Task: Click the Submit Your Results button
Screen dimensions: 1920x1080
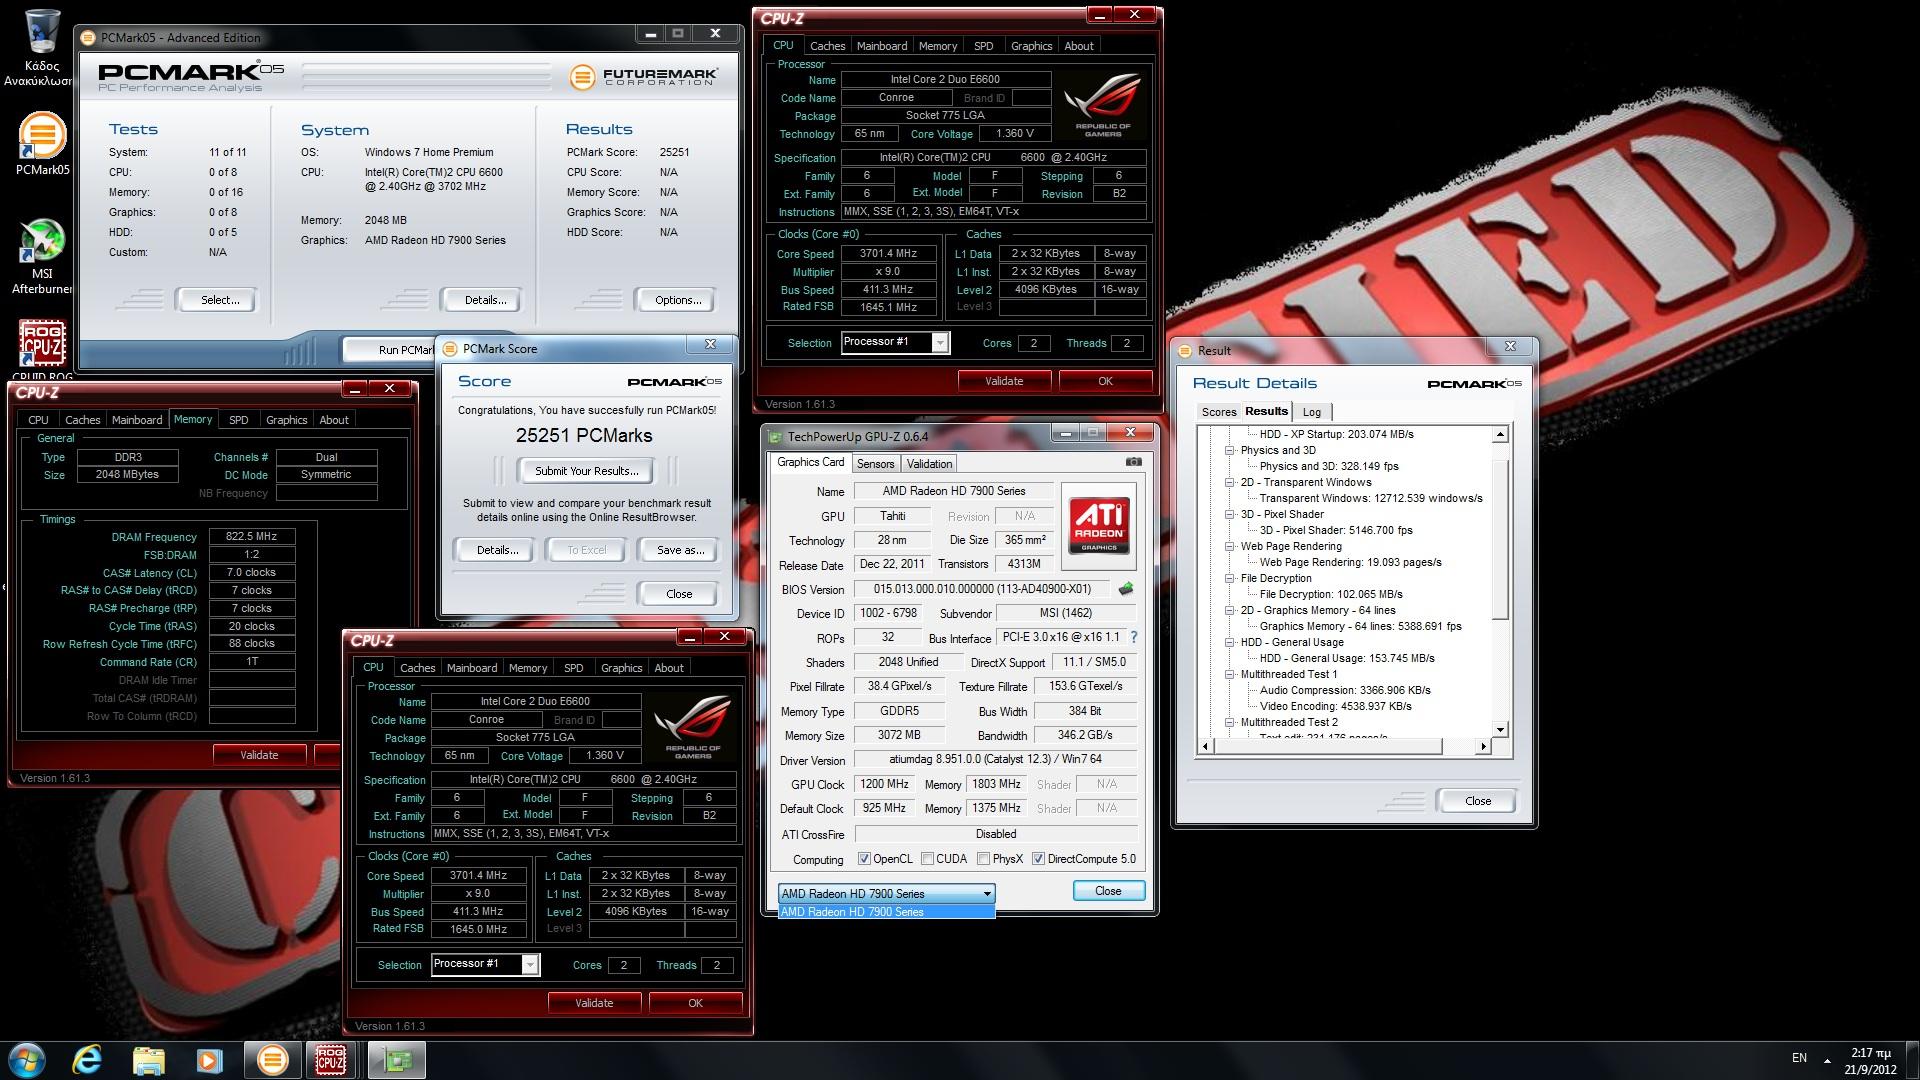Action: coord(586,471)
